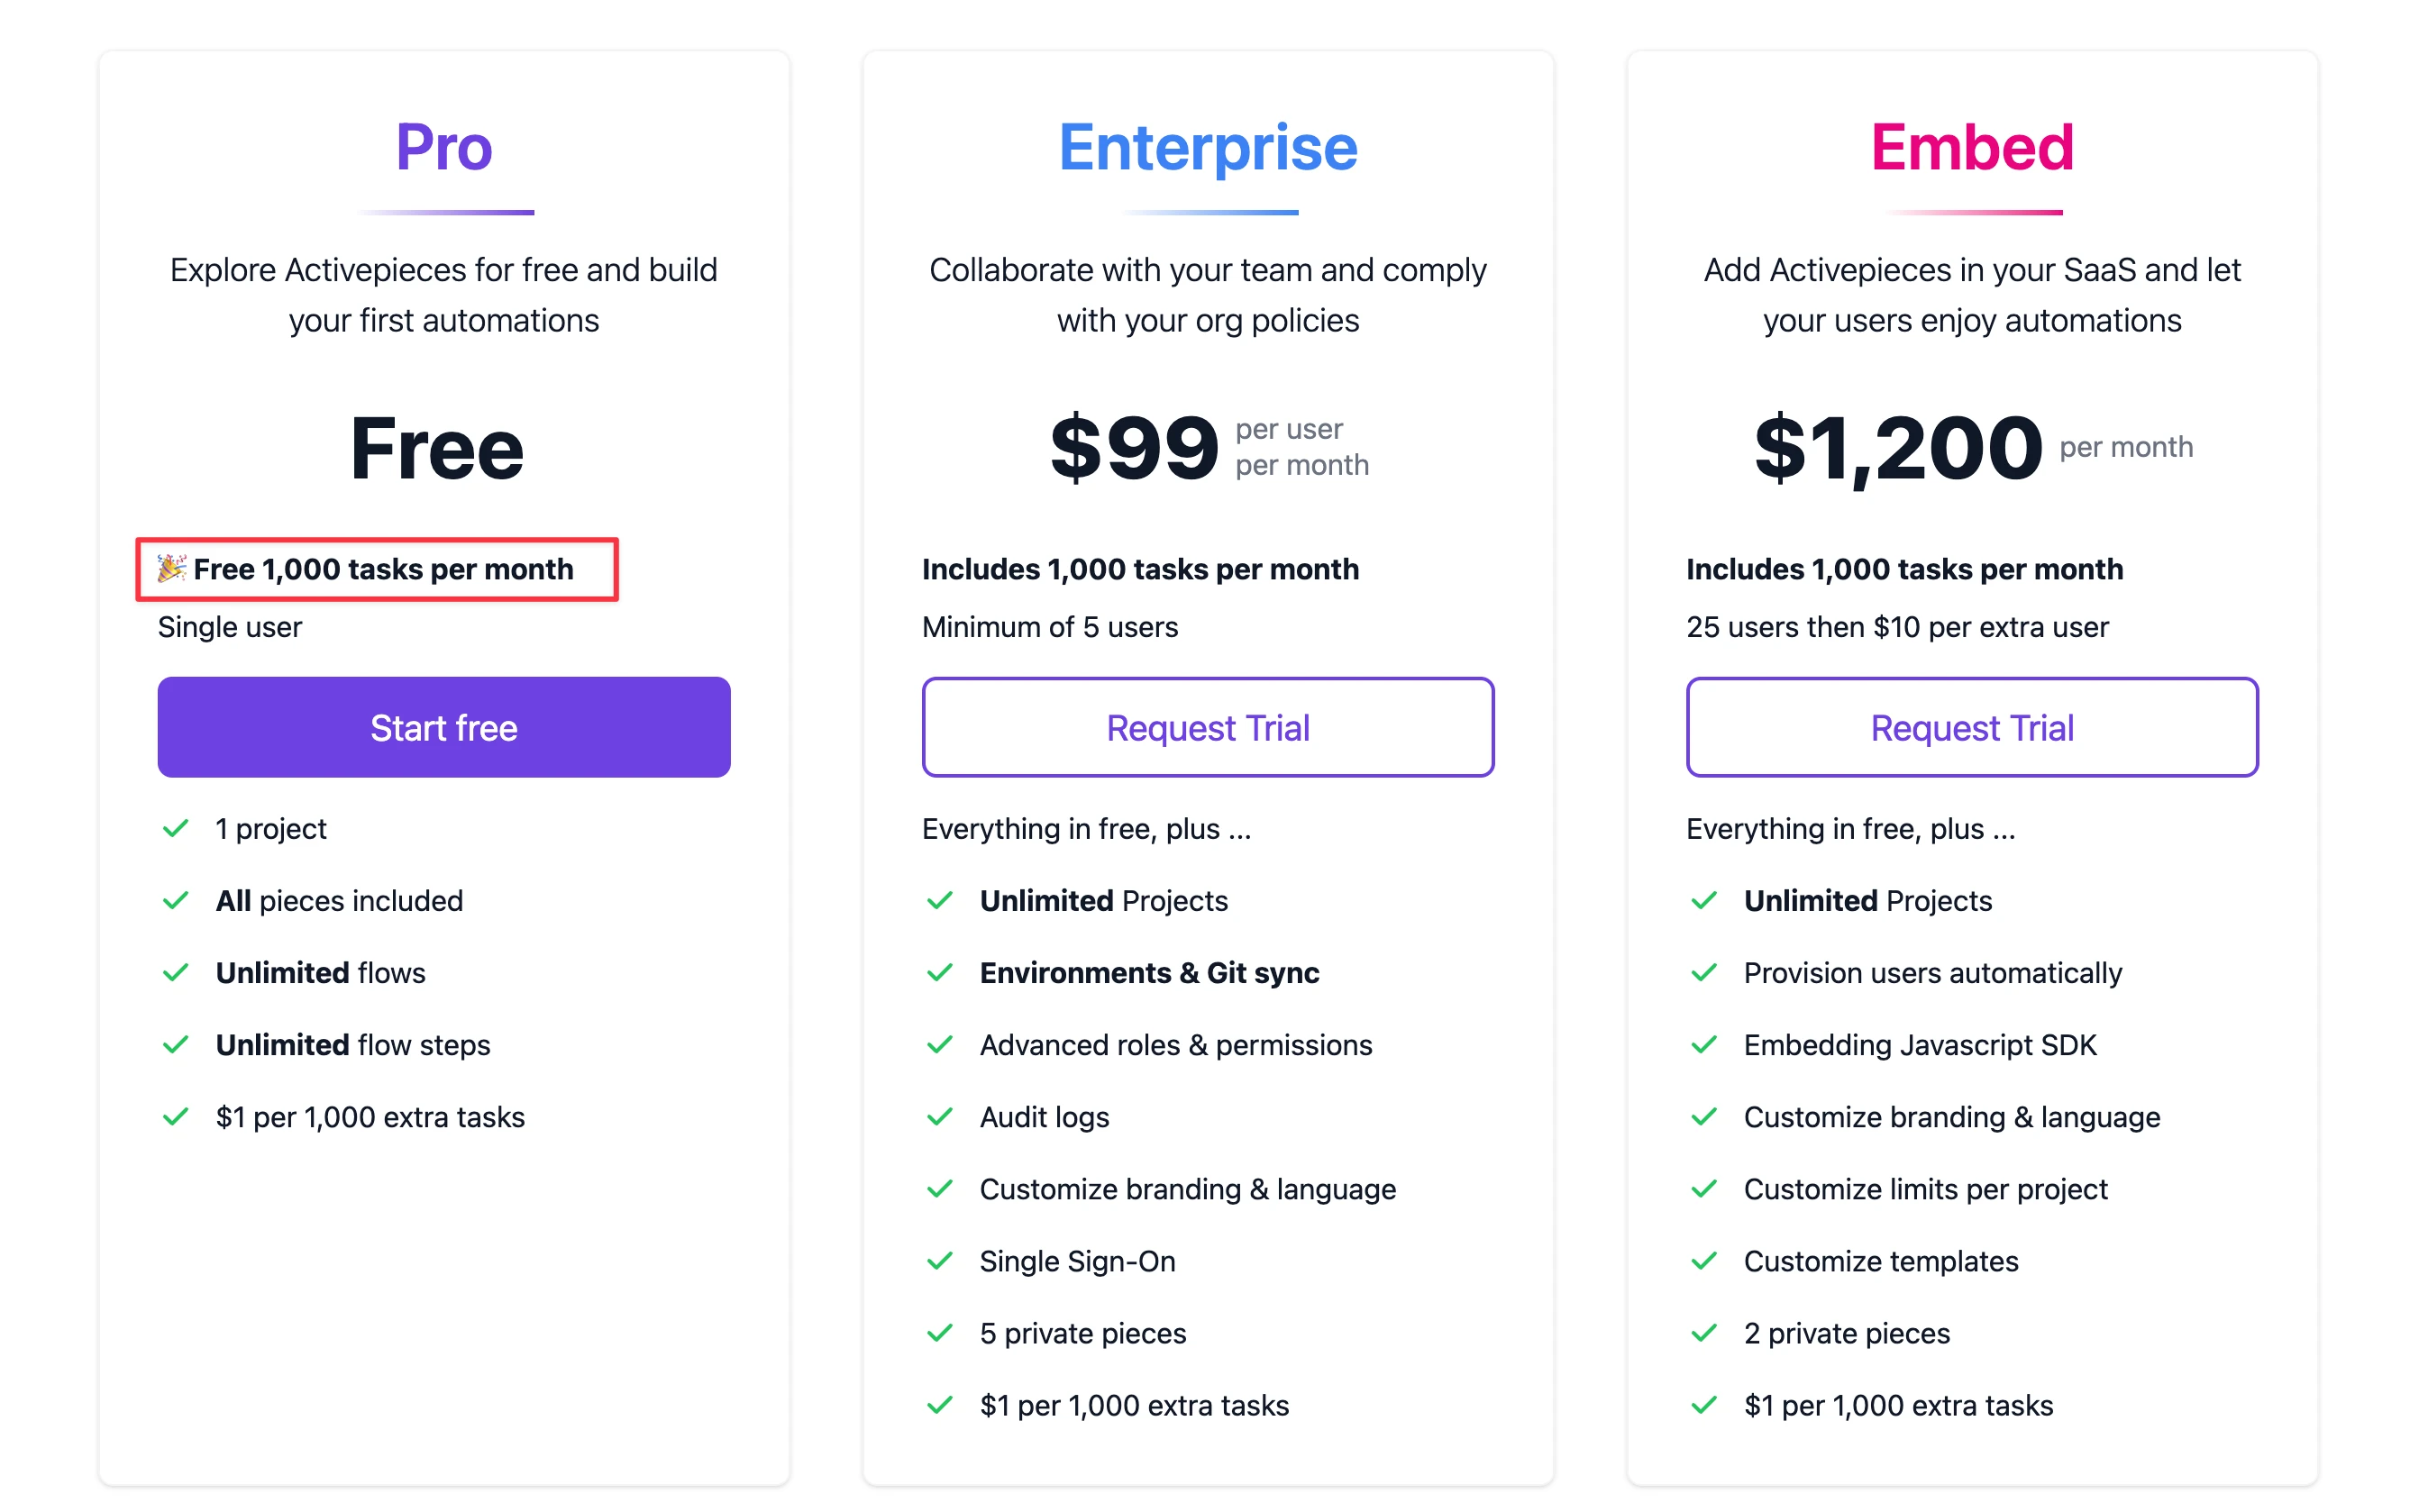
Task: Select the Pro plan heading
Action: point(444,147)
